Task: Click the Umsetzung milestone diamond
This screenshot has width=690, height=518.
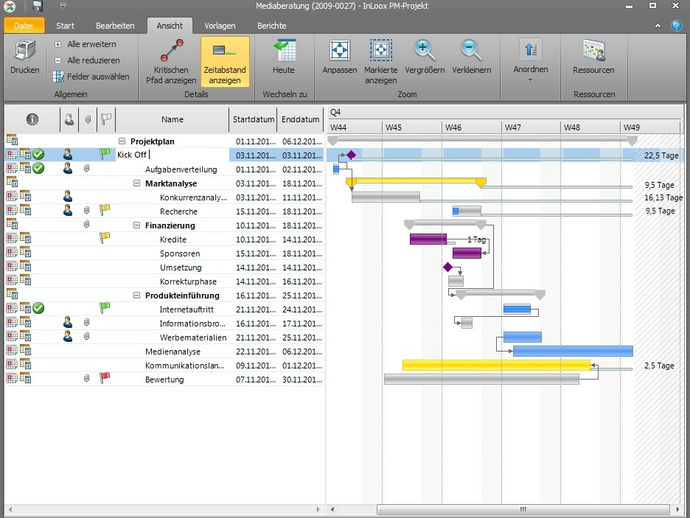Action: pos(448,267)
